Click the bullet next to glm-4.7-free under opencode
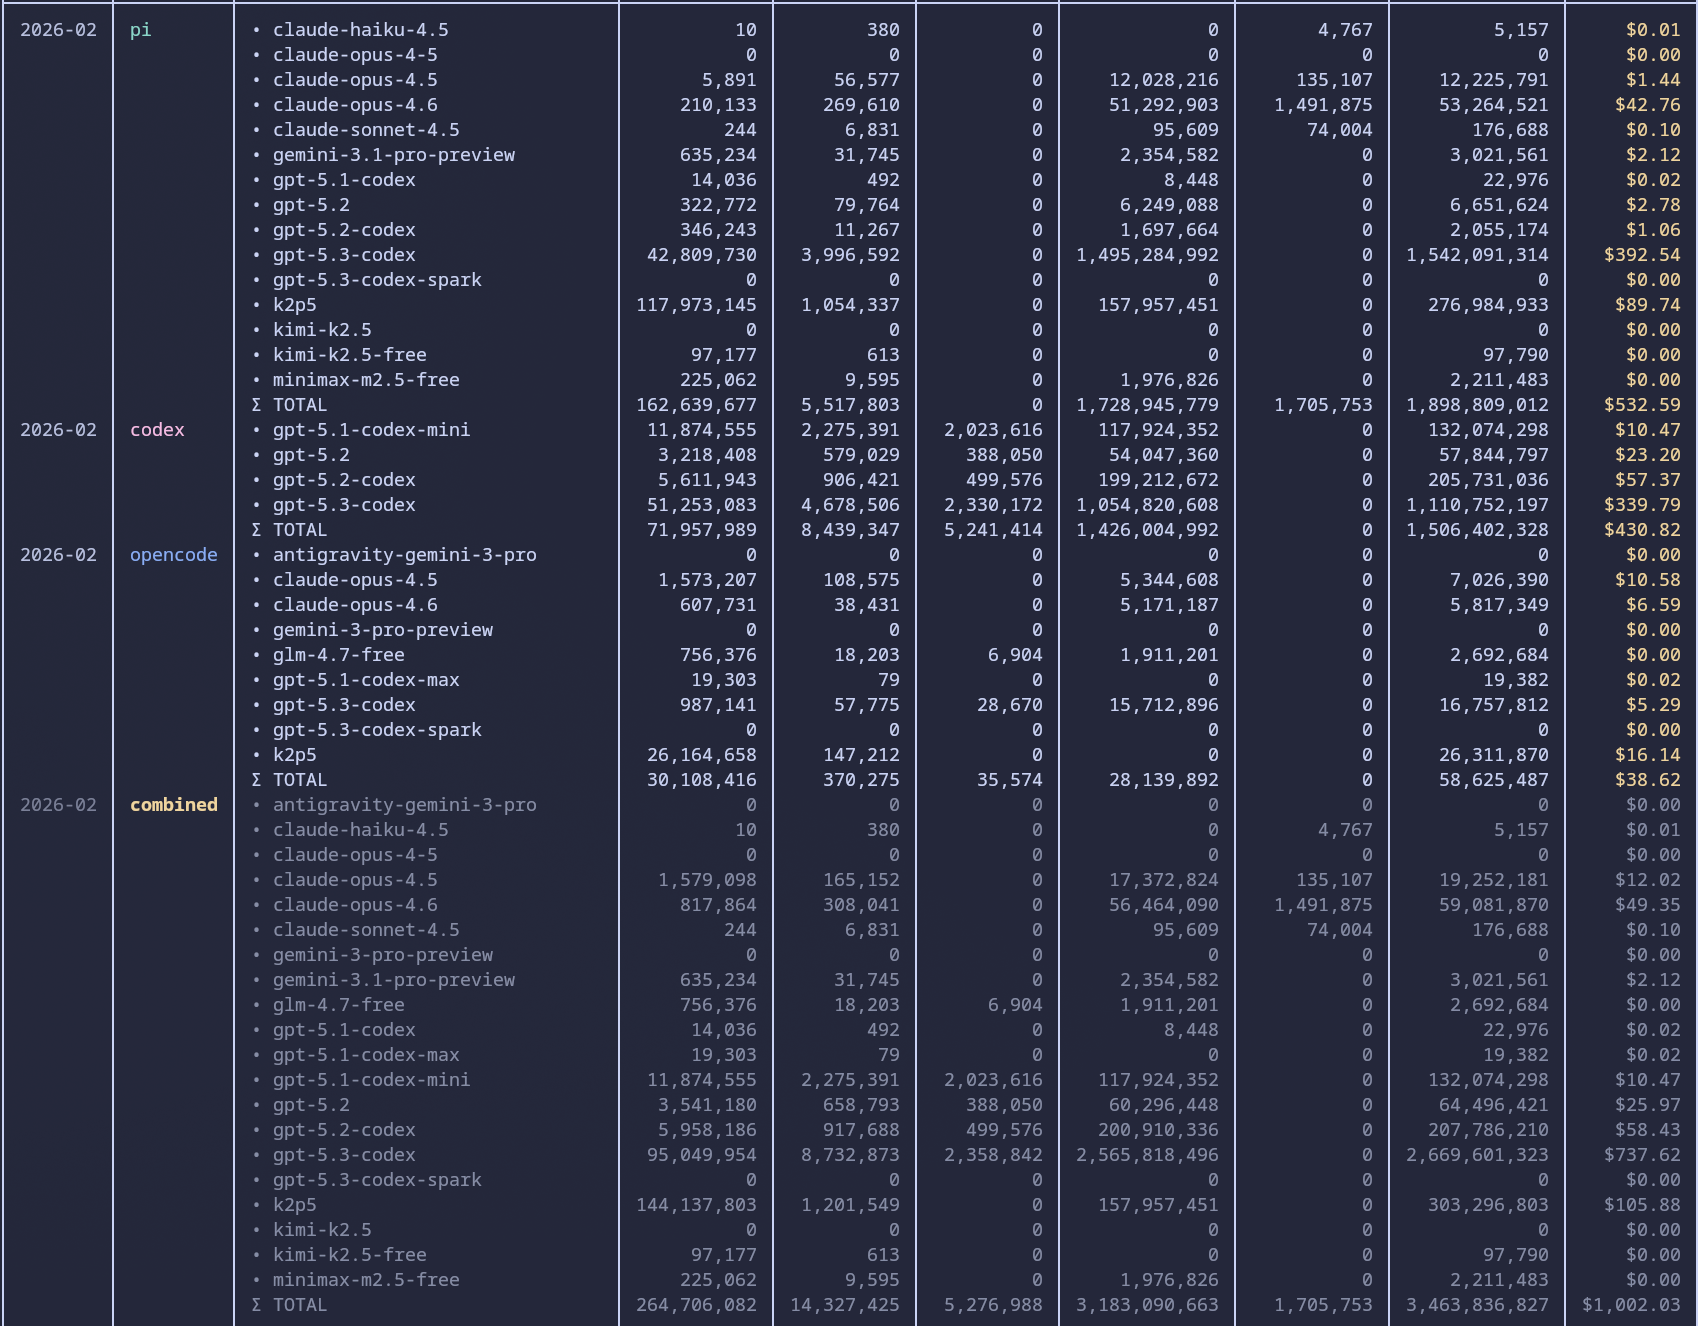The height and width of the screenshot is (1326, 1698). pos(258,655)
